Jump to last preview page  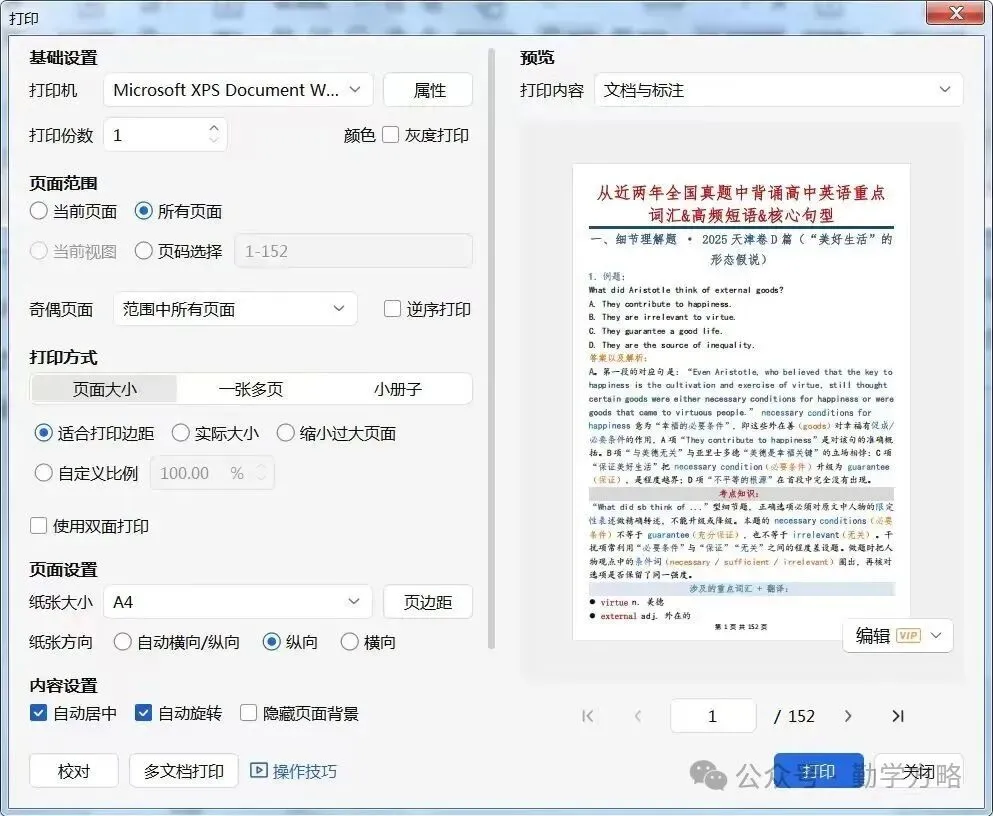897,716
